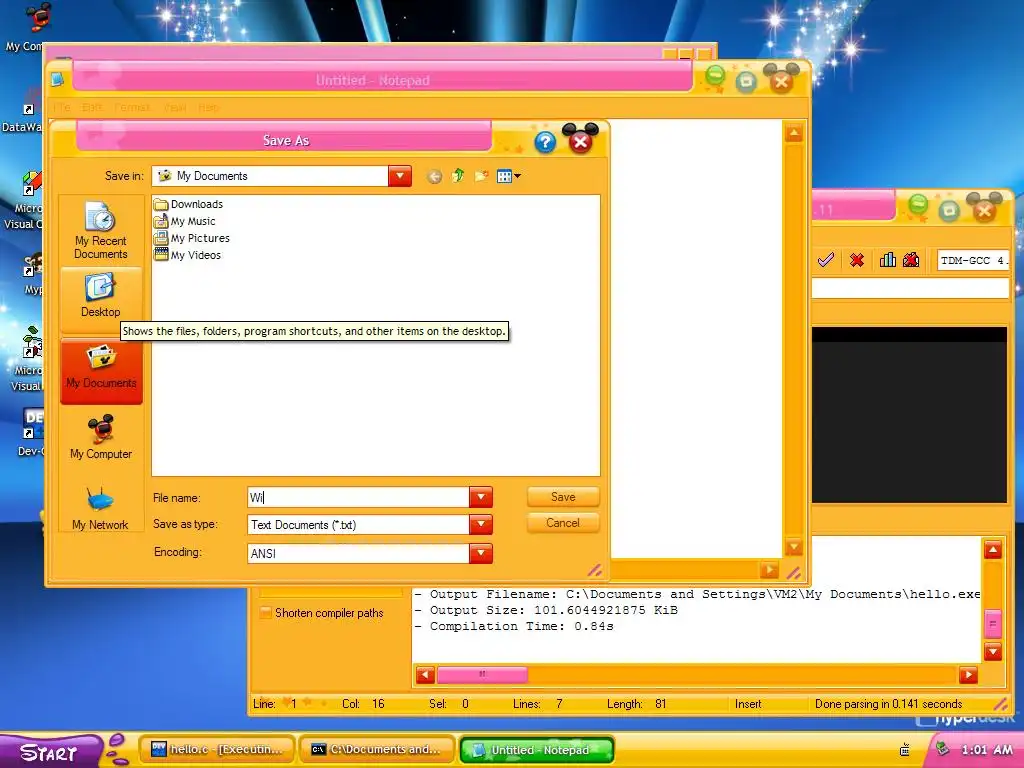Image resolution: width=1024 pixels, height=768 pixels.
Task: Close the Save As dialog
Action: (x=580, y=140)
